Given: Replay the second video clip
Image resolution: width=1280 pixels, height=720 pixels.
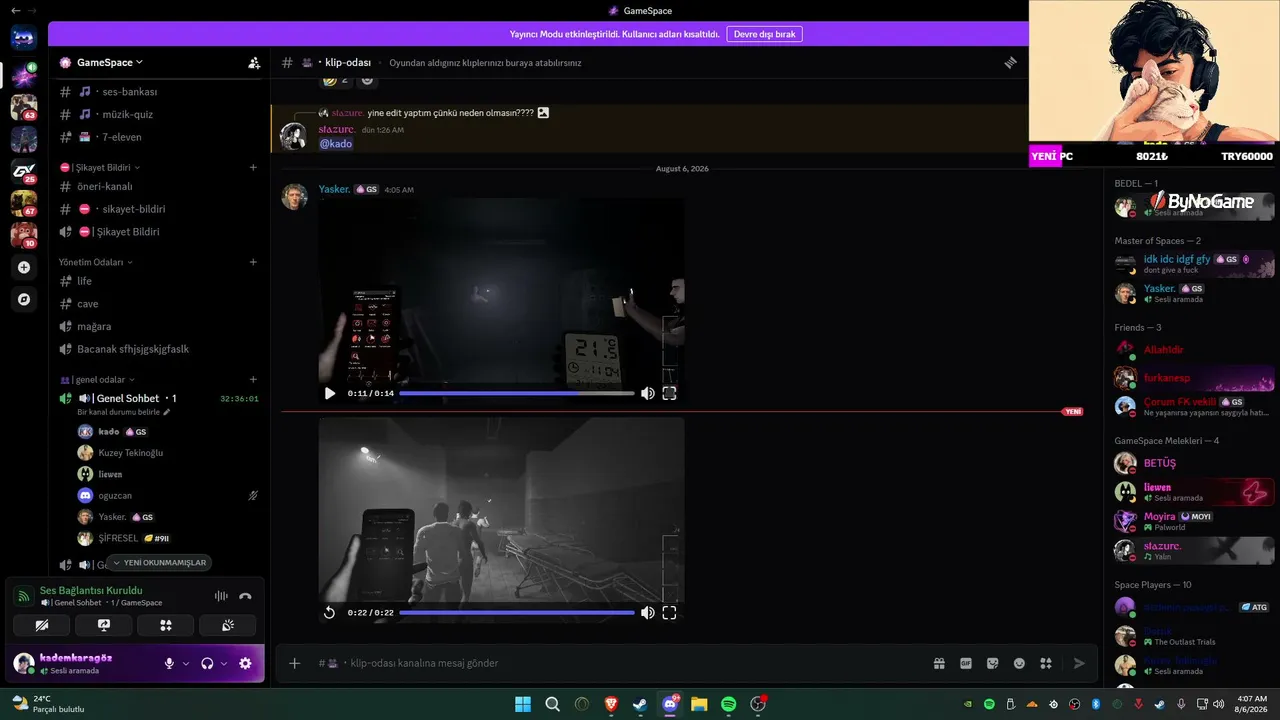Looking at the screenshot, I should [330, 612].
